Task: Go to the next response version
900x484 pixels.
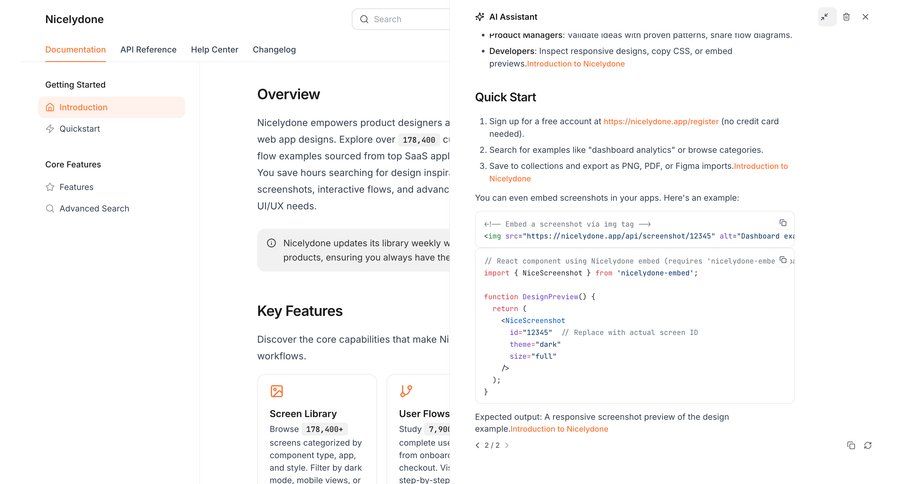Action: [x=507, y=446]
